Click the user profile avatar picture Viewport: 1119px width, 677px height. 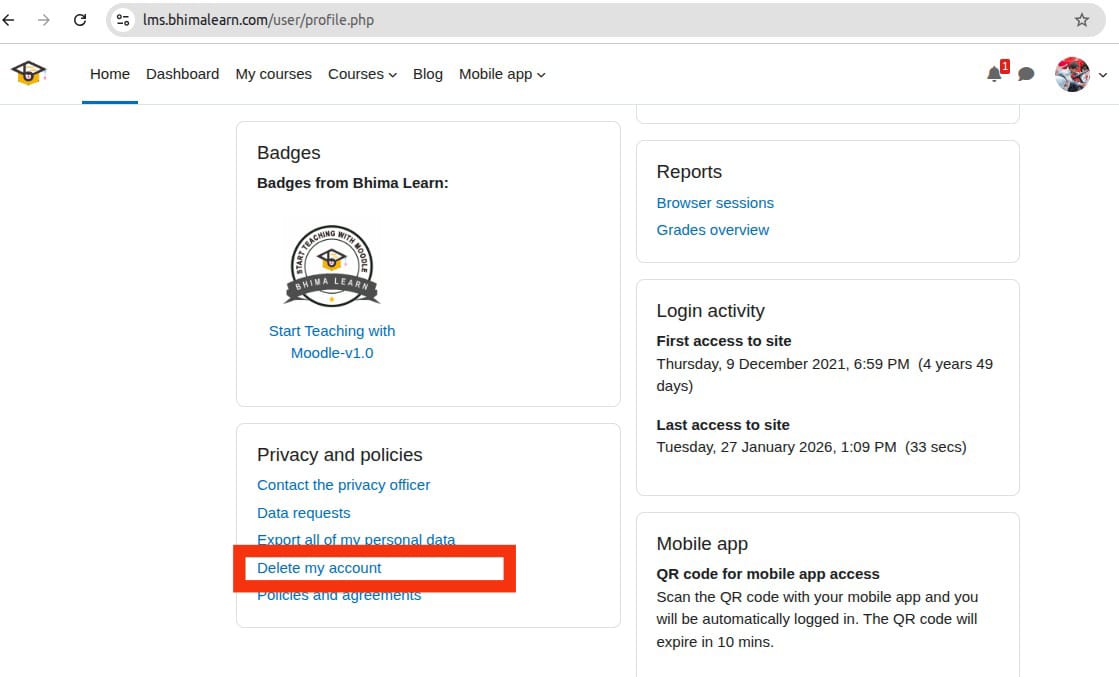pyautogui.click(x=1072, y=74)
